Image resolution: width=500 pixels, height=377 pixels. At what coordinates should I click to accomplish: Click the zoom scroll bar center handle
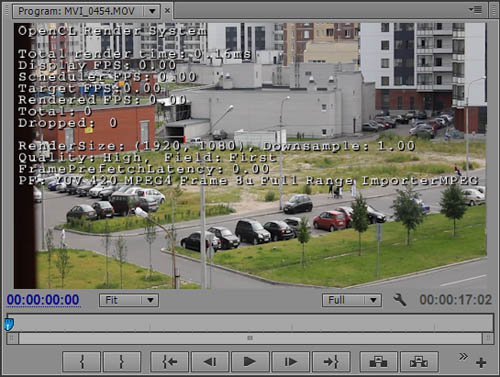tap(250, 338)
